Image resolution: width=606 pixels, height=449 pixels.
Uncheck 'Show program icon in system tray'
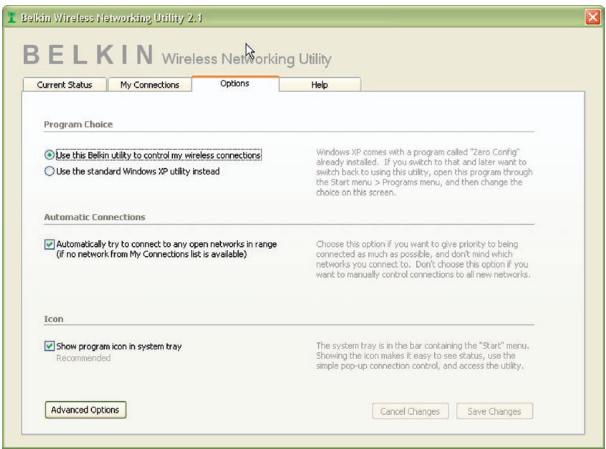(x=49, y=346)
